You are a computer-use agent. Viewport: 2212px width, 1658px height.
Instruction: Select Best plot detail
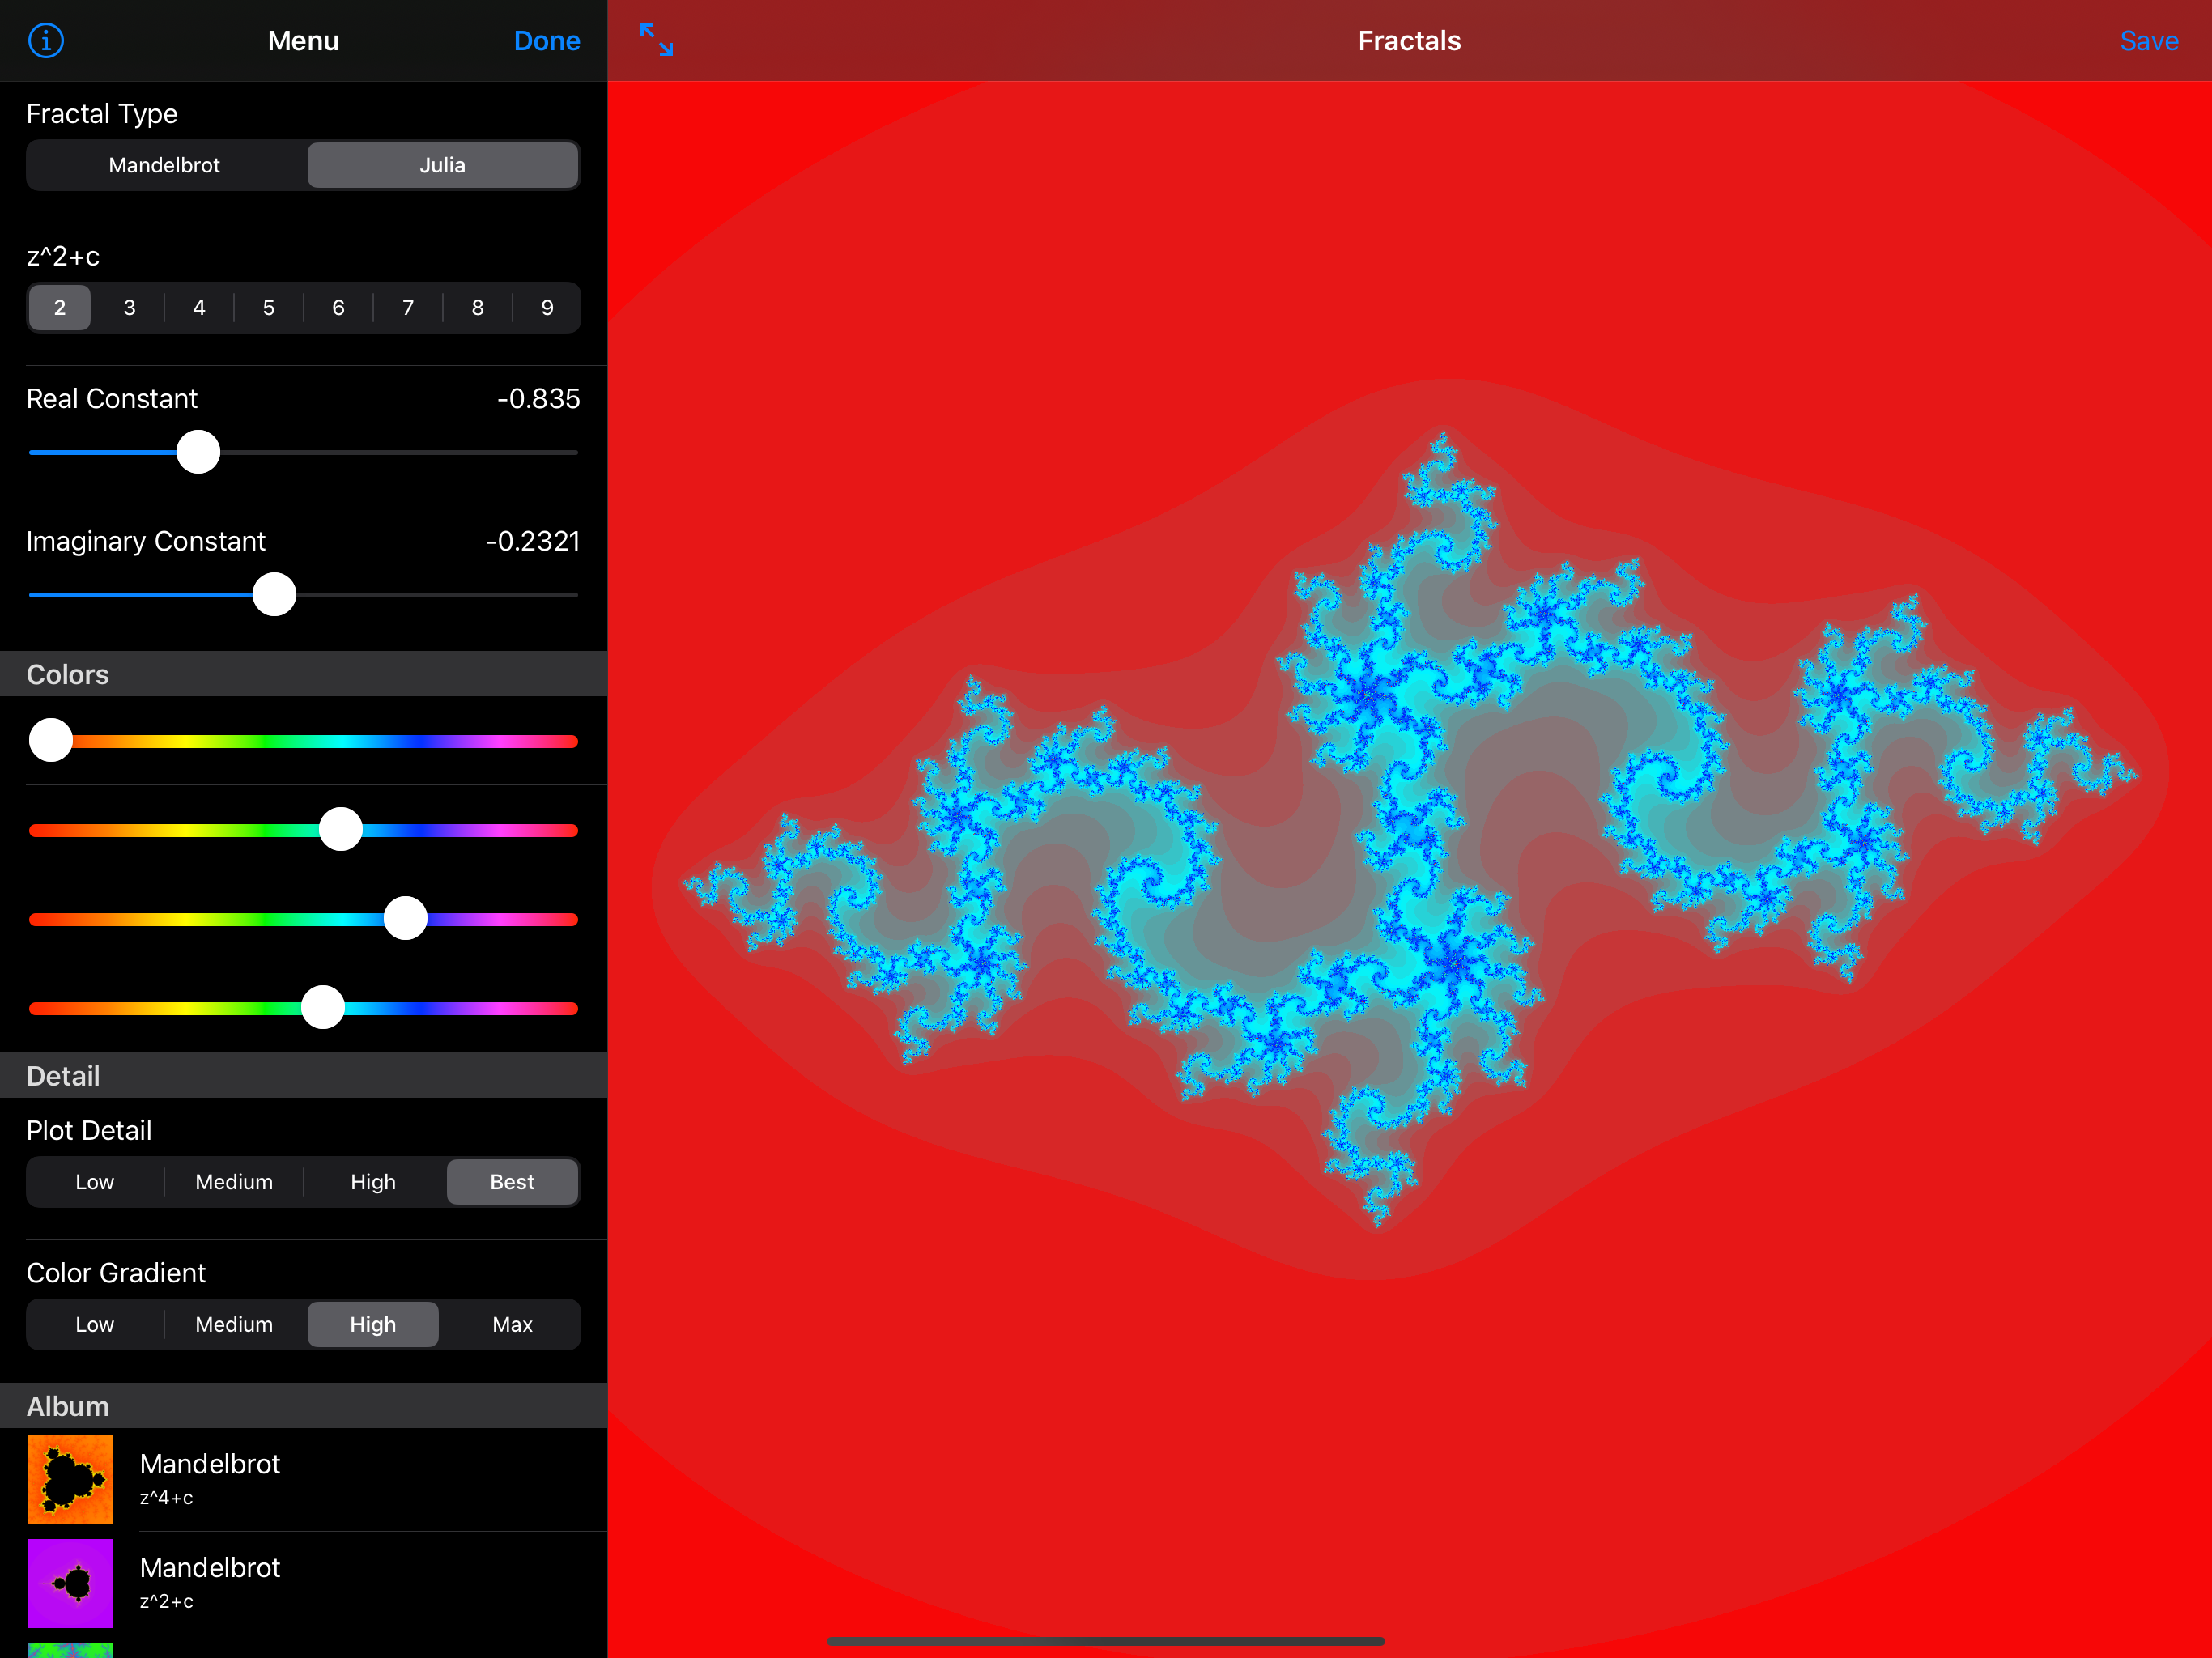[512, 1182]
